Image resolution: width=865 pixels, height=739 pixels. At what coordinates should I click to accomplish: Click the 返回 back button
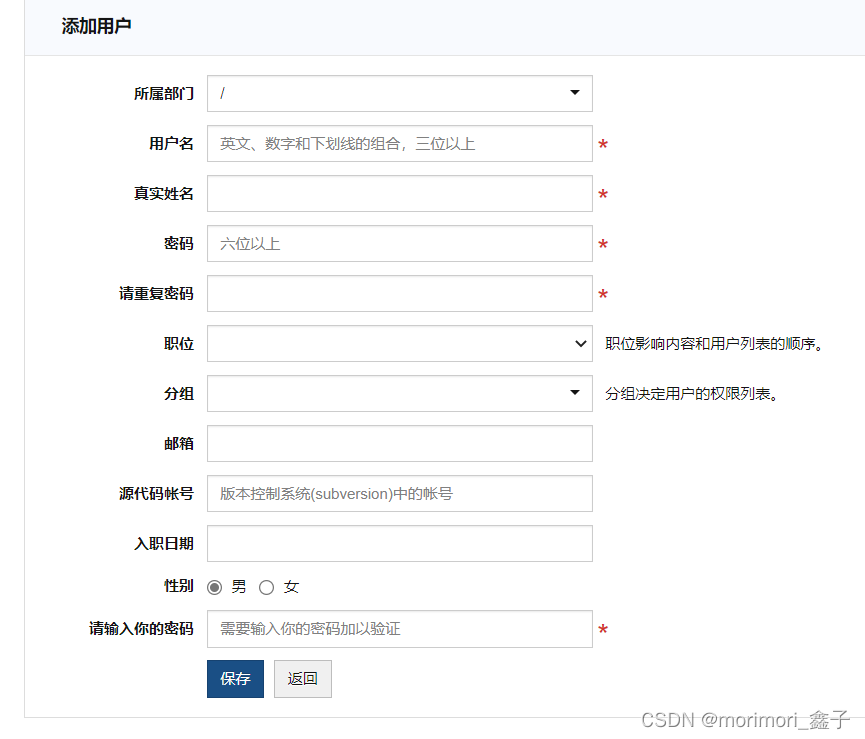pyautogui.click(x=303, y=679)
